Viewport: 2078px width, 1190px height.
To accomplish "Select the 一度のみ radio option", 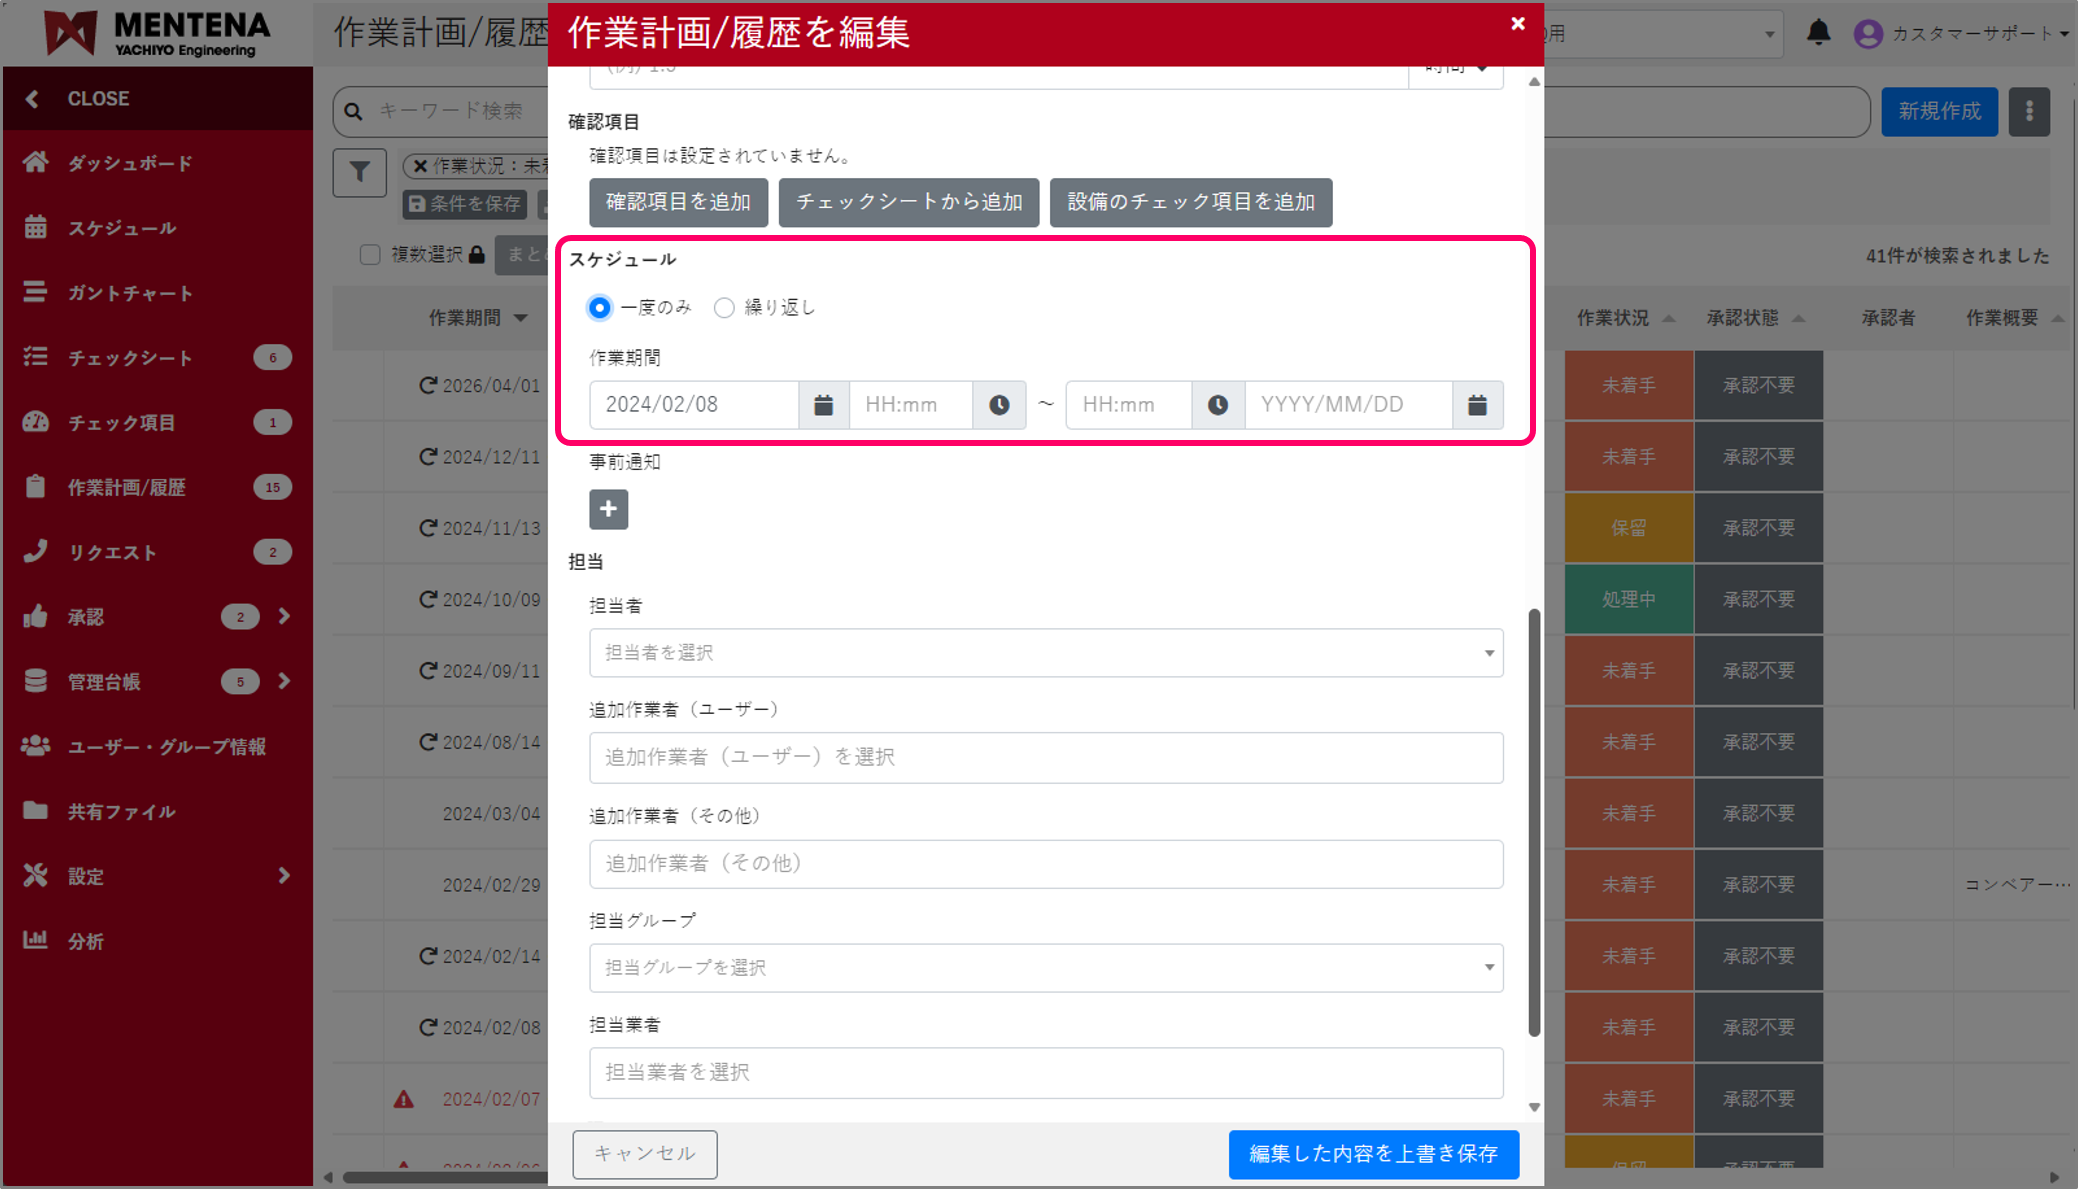I will point(600,308).
